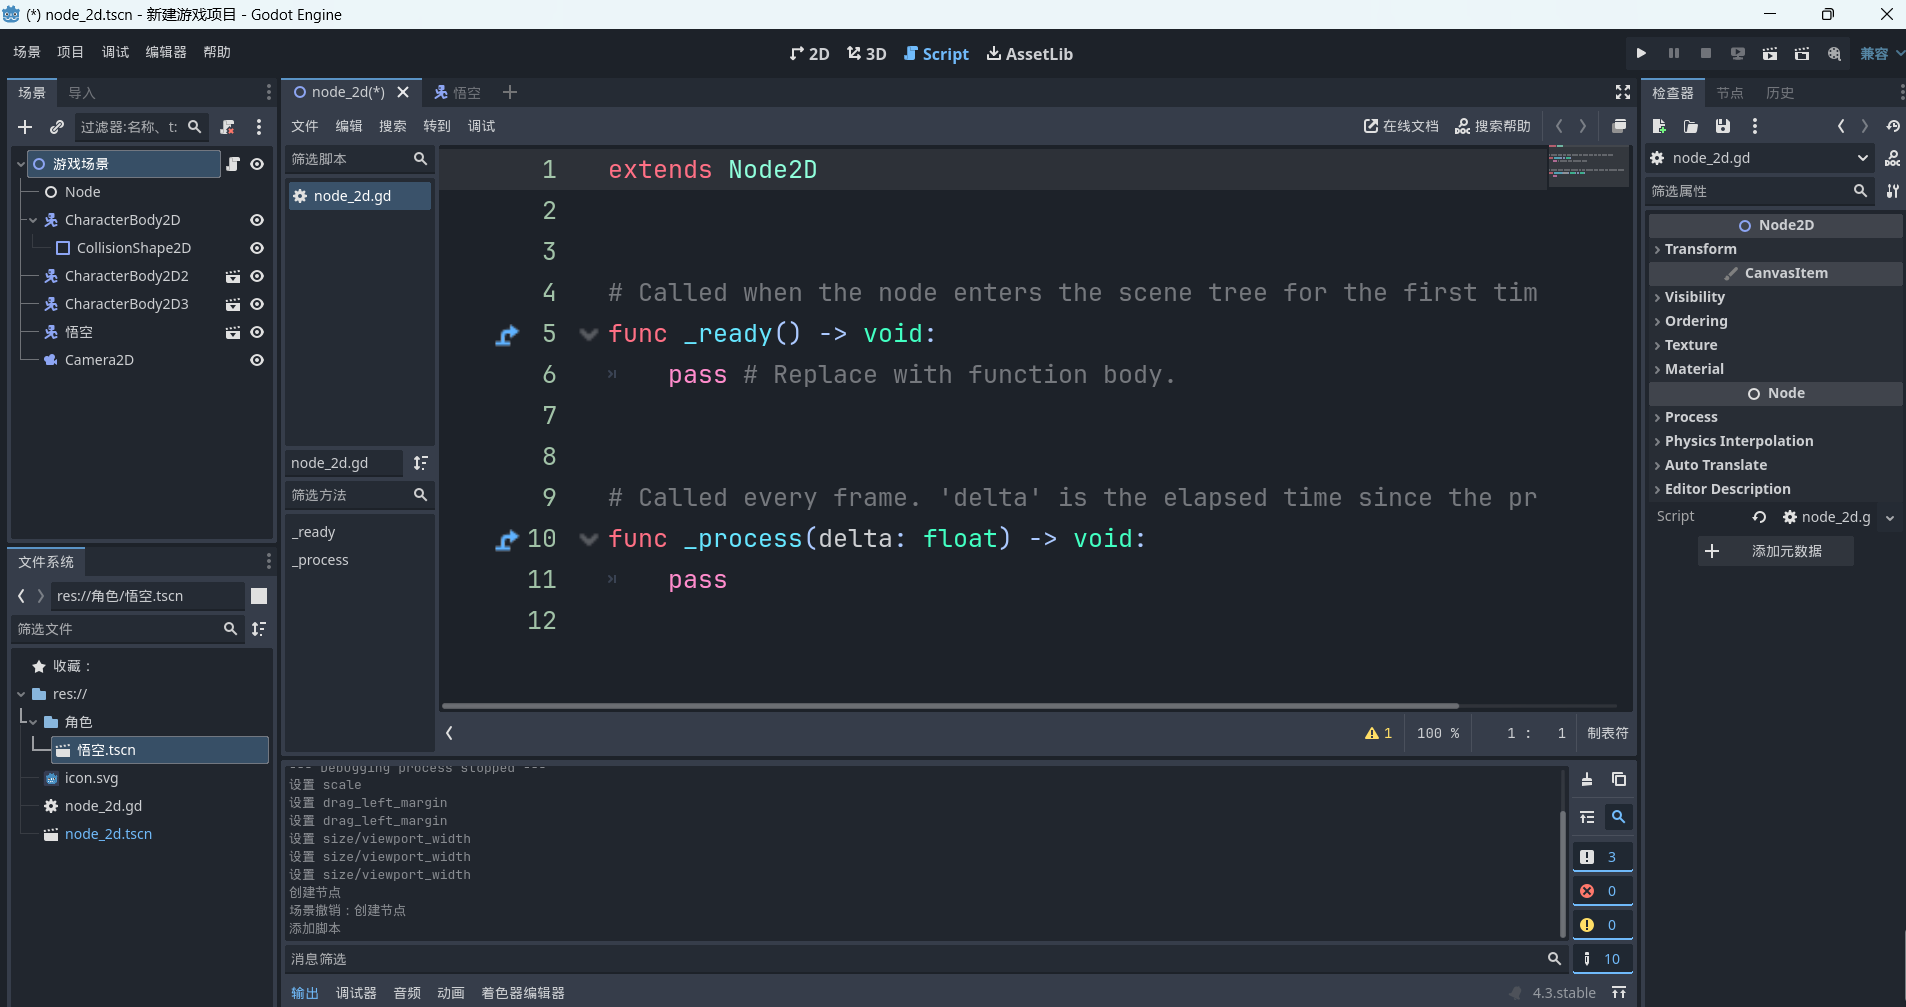1906x1007 pixels.
Task: Click the horizontal scrollbar of the code editor
Action: pyautogui.click(x=950, y=706)
